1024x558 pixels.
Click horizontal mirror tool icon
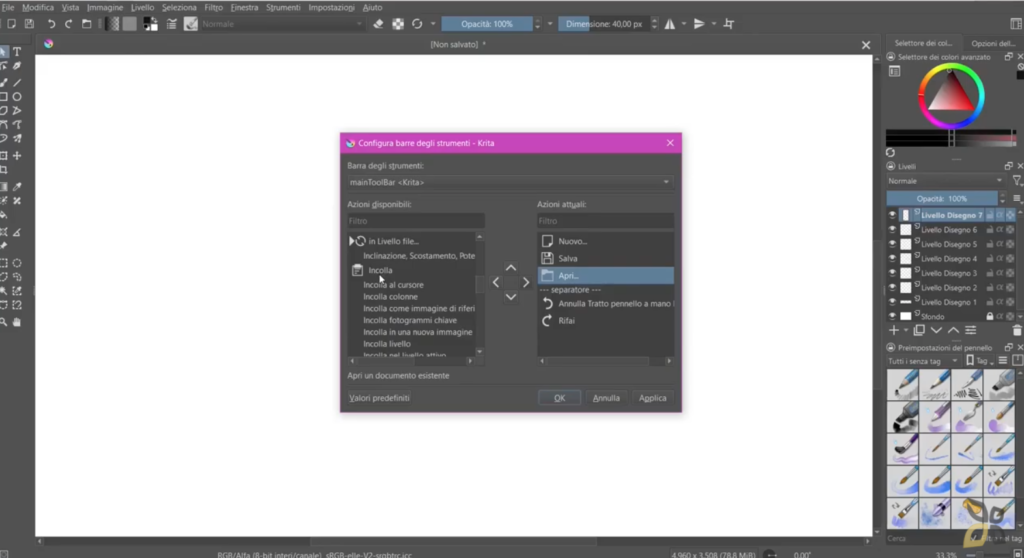click(x=670, y=24)
